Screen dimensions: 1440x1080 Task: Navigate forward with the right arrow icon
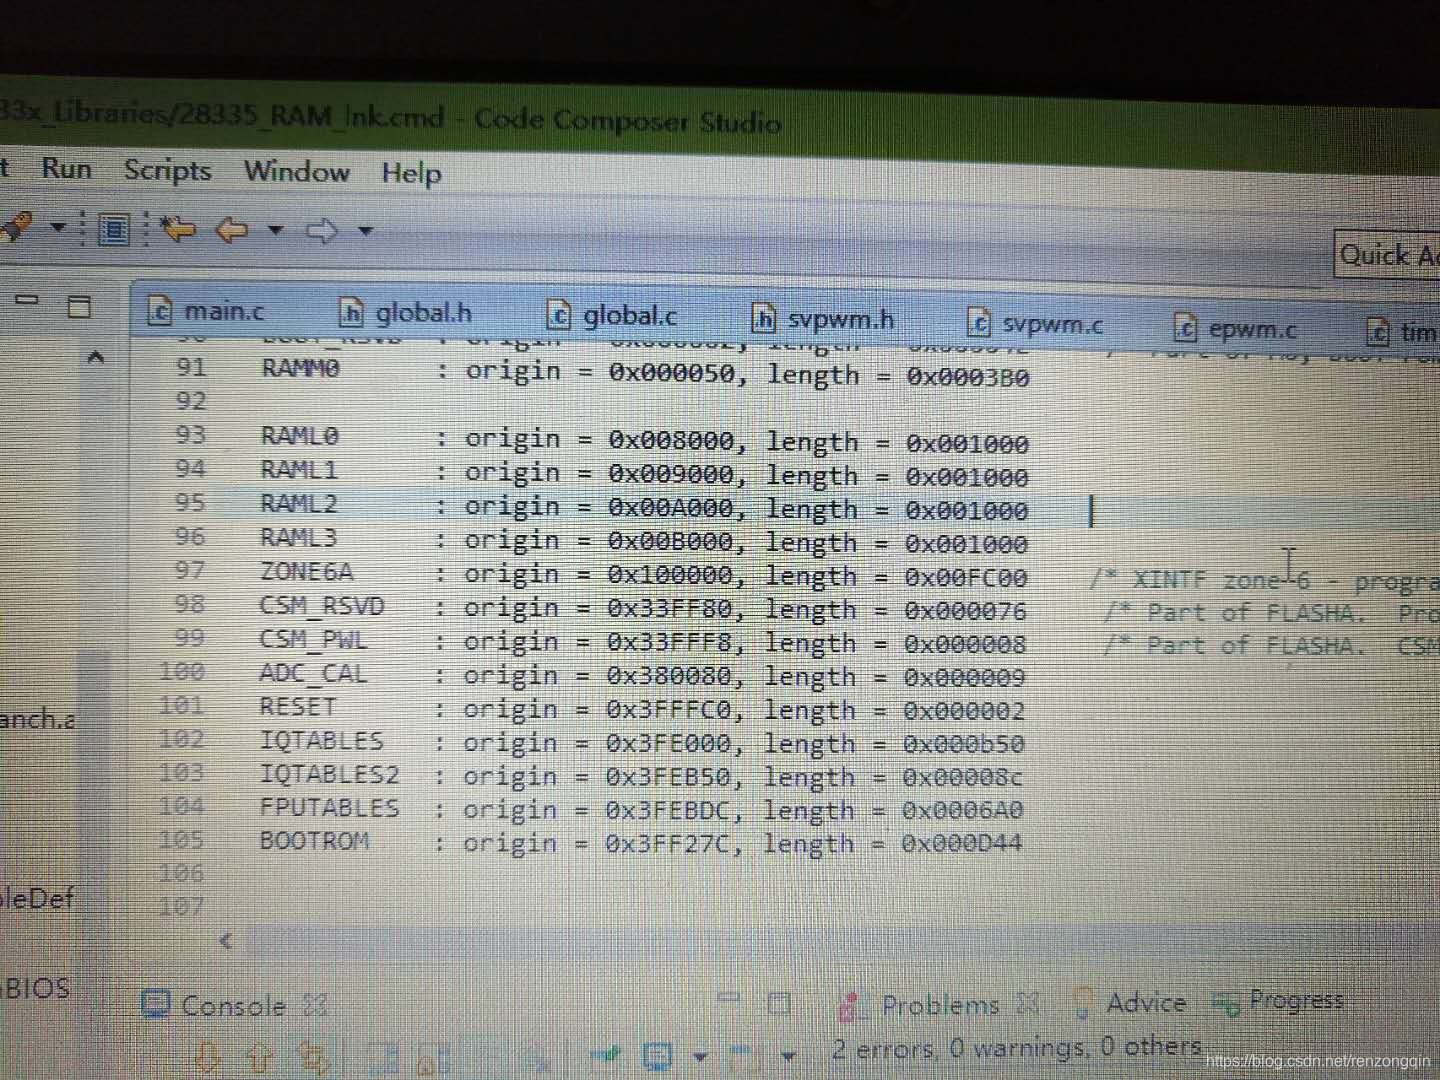[321, 231]
